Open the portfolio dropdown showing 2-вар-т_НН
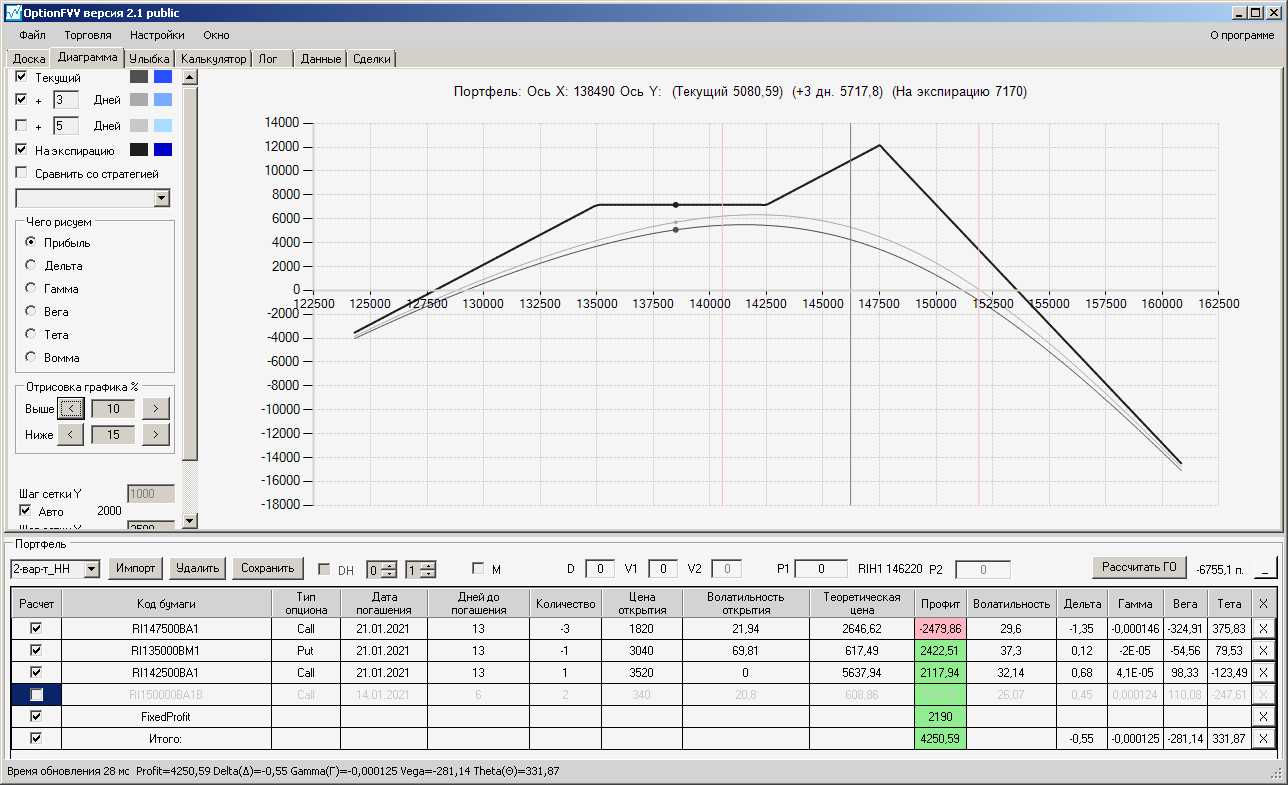This screenshot has width=1288, height=785. click(x=92, y=569)
